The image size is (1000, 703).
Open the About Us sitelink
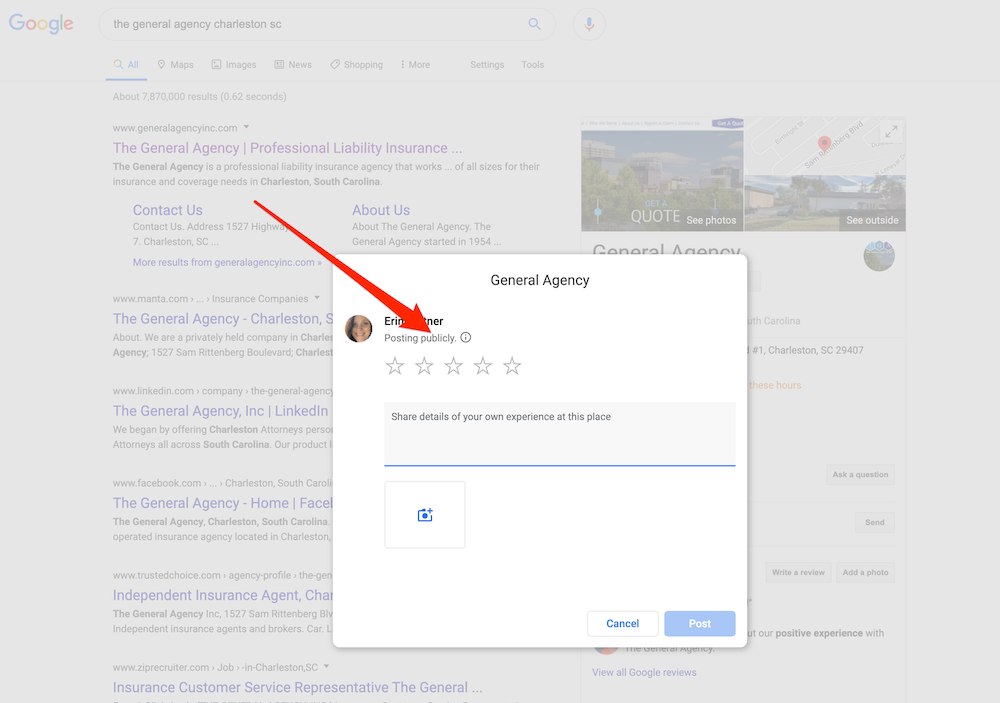click(381, 210)
